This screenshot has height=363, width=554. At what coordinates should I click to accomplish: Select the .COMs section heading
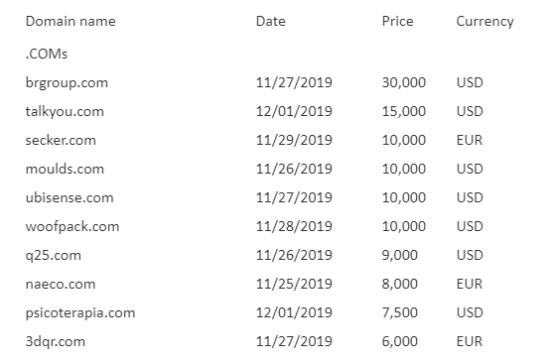tap(46, 54)
